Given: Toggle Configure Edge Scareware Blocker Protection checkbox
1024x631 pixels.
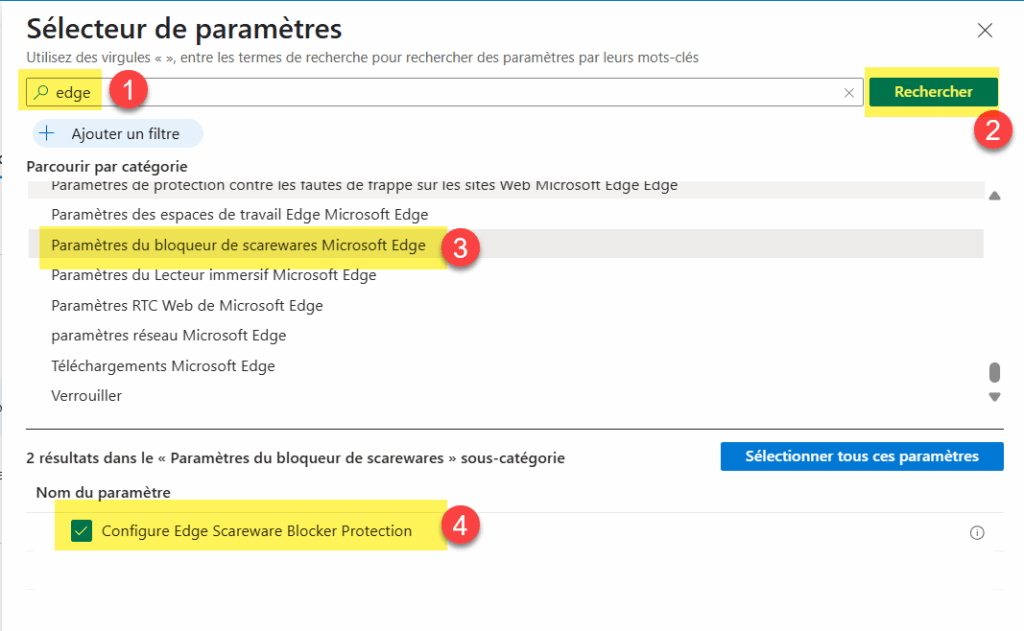Looking at the screenshot, I should point(82,531).
